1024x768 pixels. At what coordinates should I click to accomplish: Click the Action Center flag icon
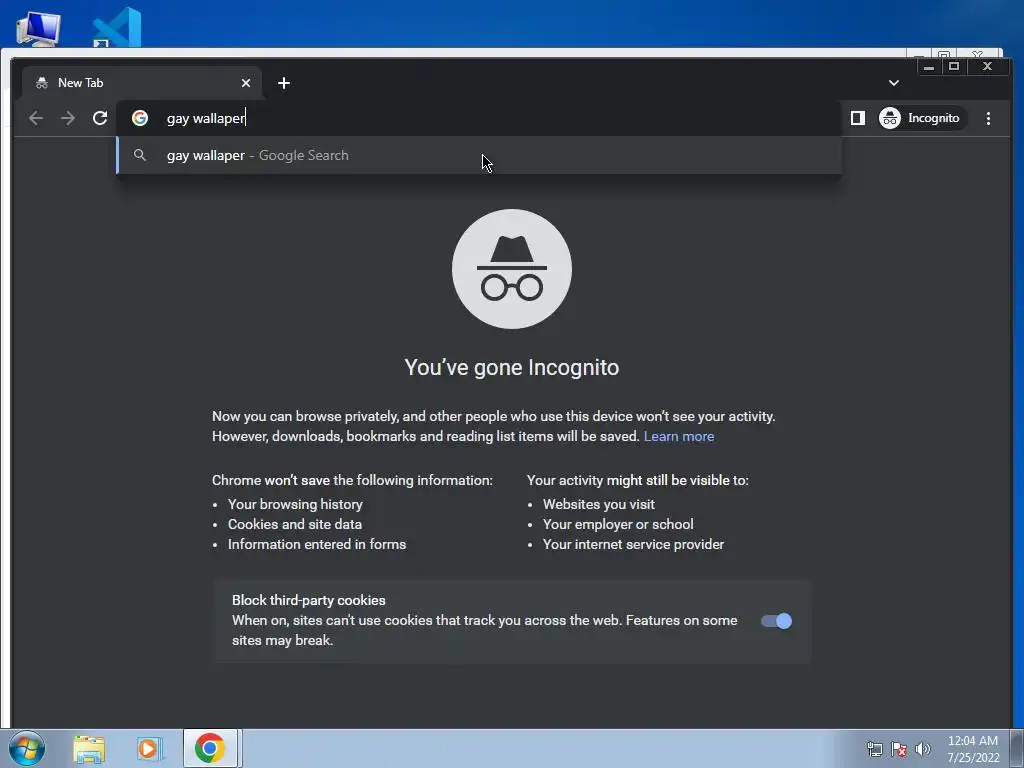click(x=899, y=749)
